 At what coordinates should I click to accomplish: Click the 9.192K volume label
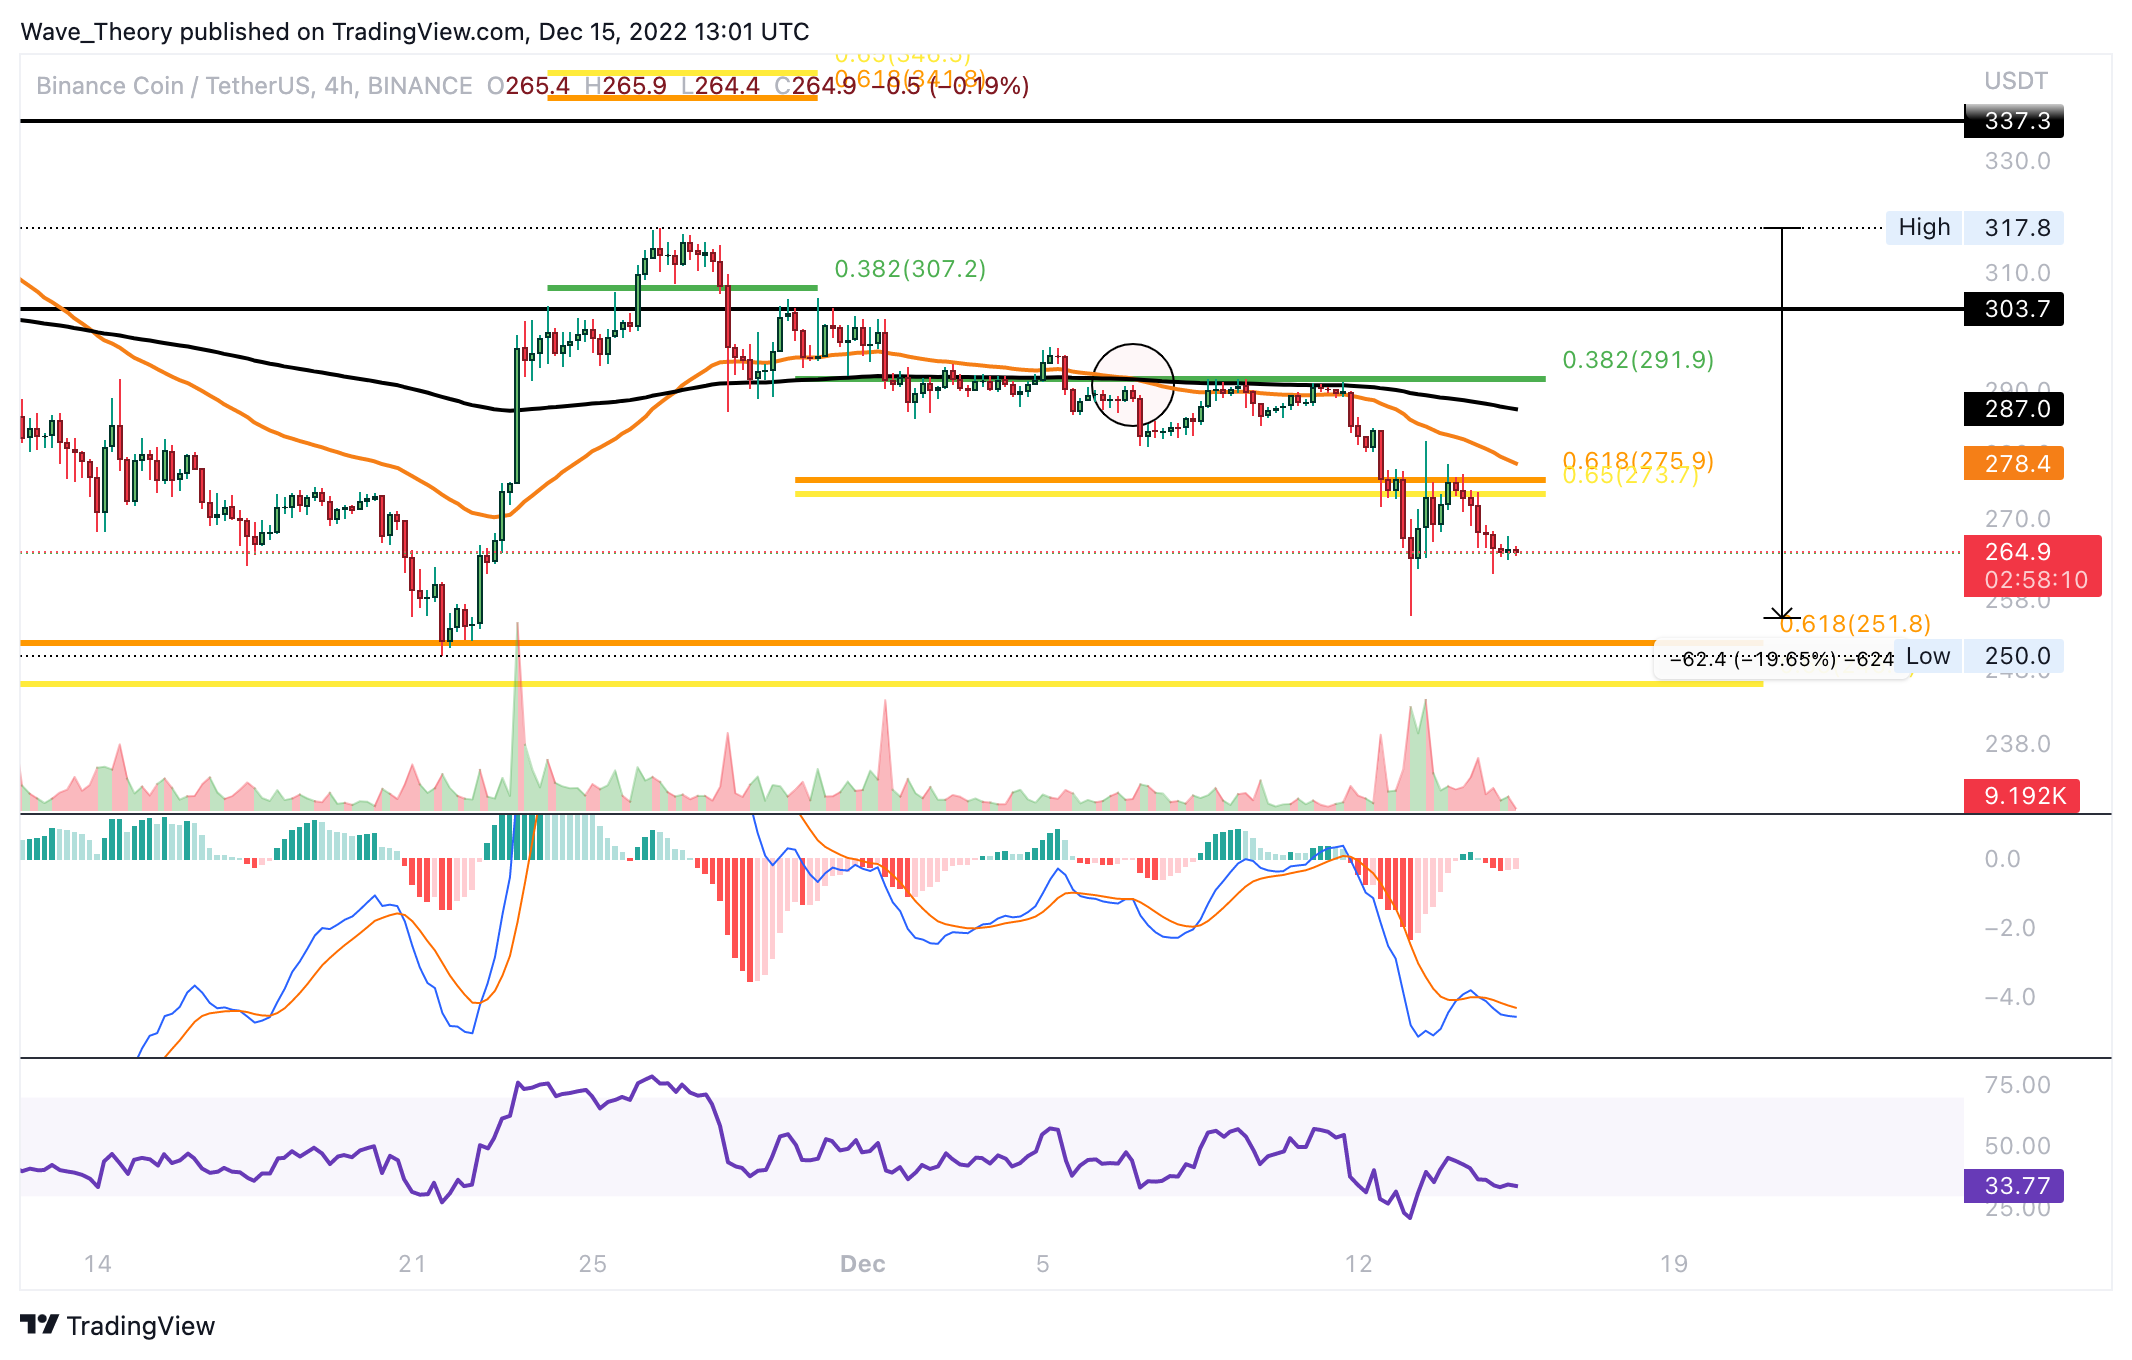[x=2022, y=796]
